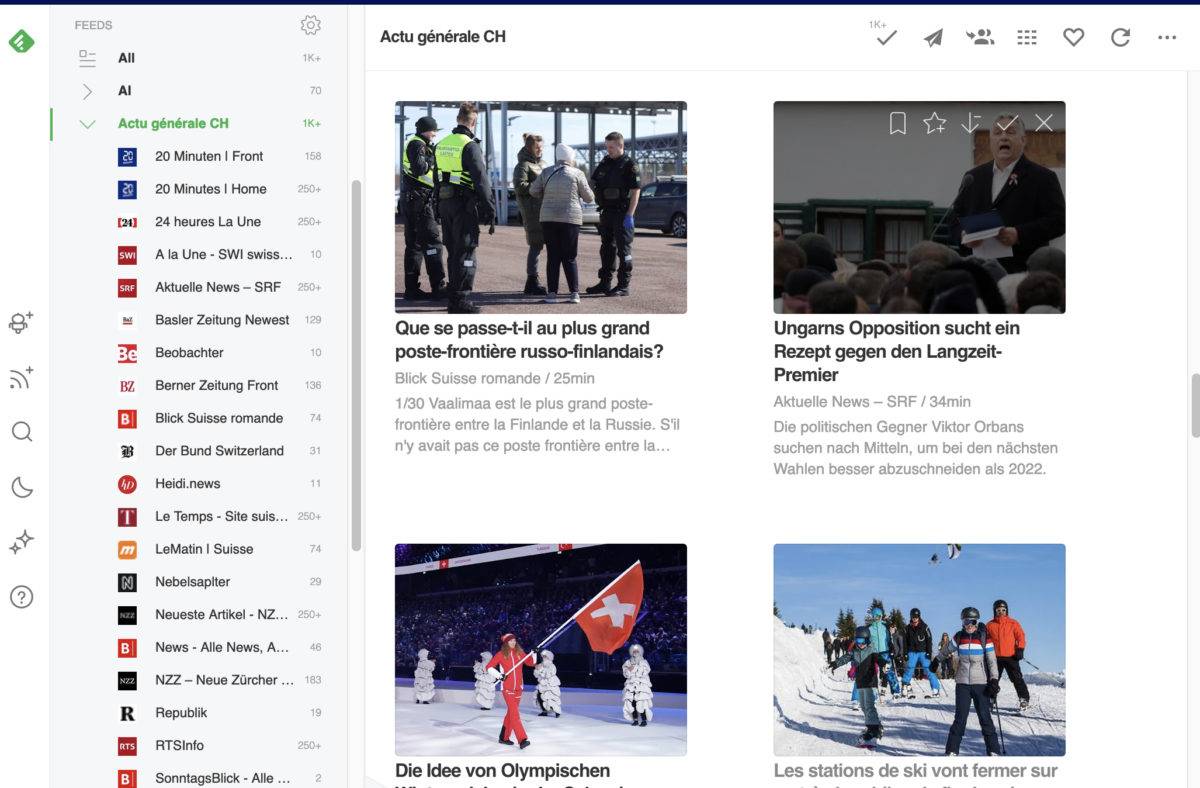This screenshot has height=788, width=1200.
Task: Click the paper plane share icon
Action: pos(933,38)
